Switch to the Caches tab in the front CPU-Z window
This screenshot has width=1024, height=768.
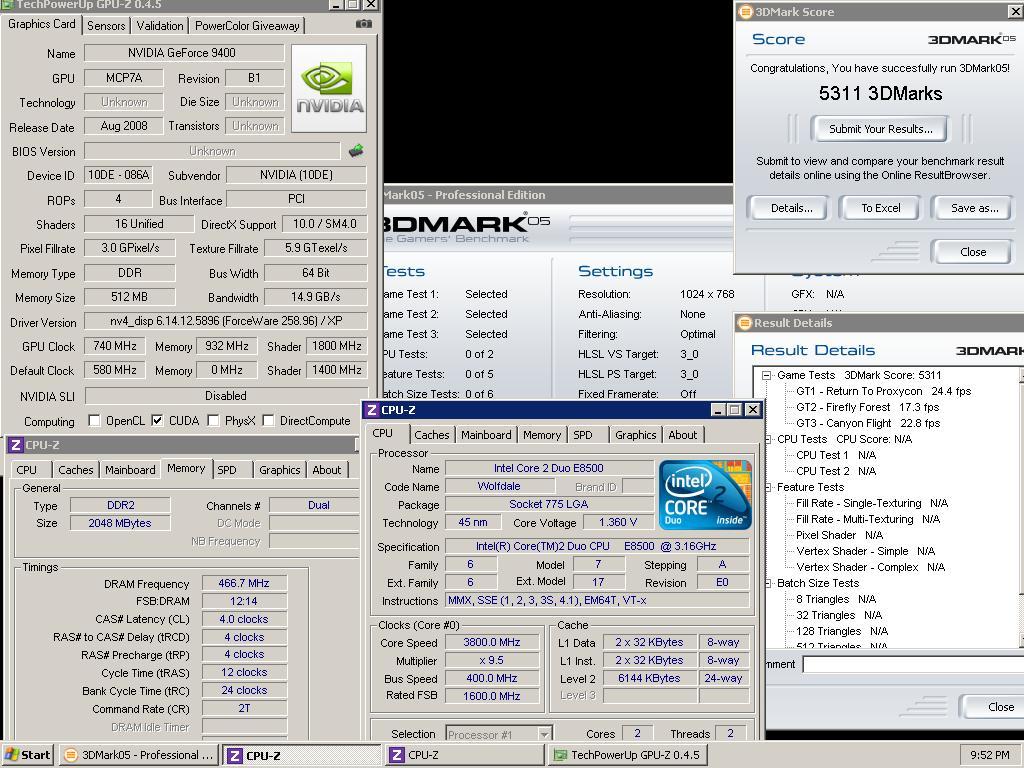pos(432,435)
